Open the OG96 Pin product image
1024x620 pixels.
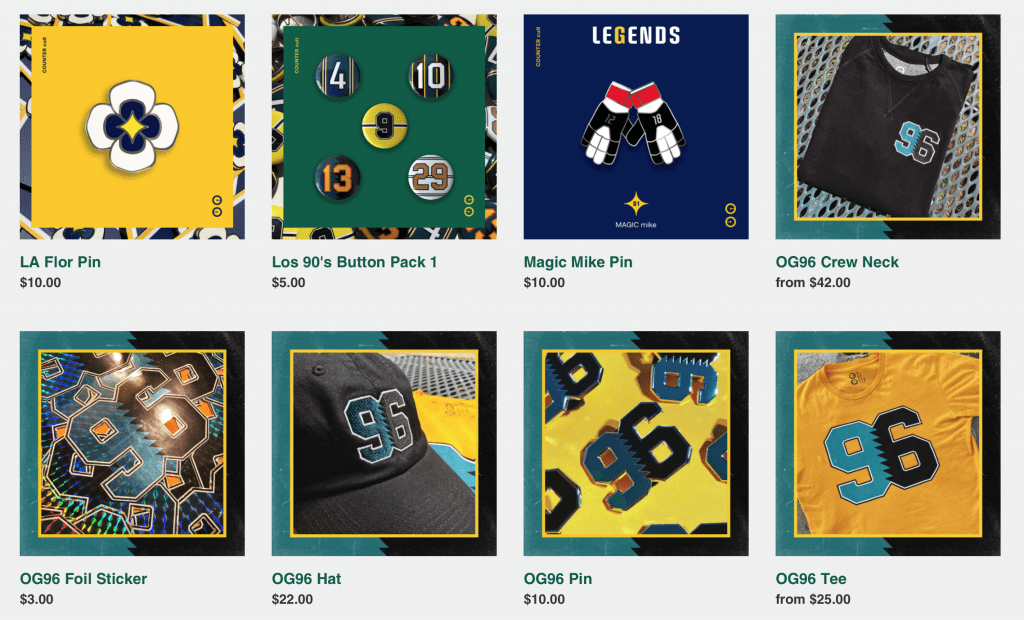(636, 444)
